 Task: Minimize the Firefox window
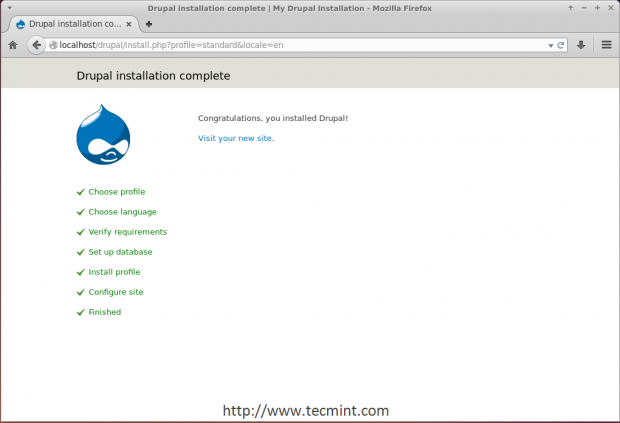click(x=584, y=8)
